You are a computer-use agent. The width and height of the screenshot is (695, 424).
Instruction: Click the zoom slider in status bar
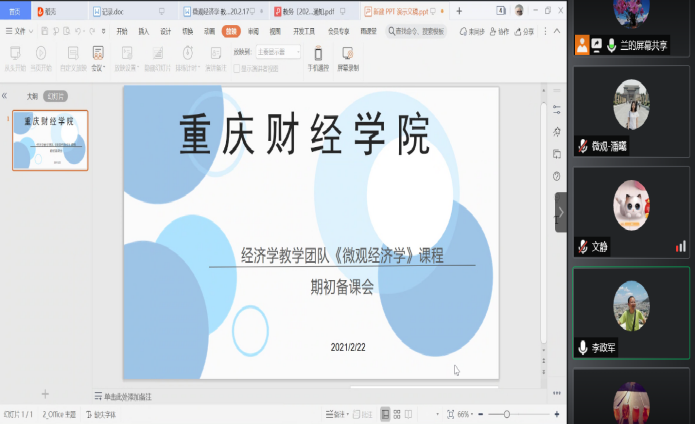pos(507,414)
